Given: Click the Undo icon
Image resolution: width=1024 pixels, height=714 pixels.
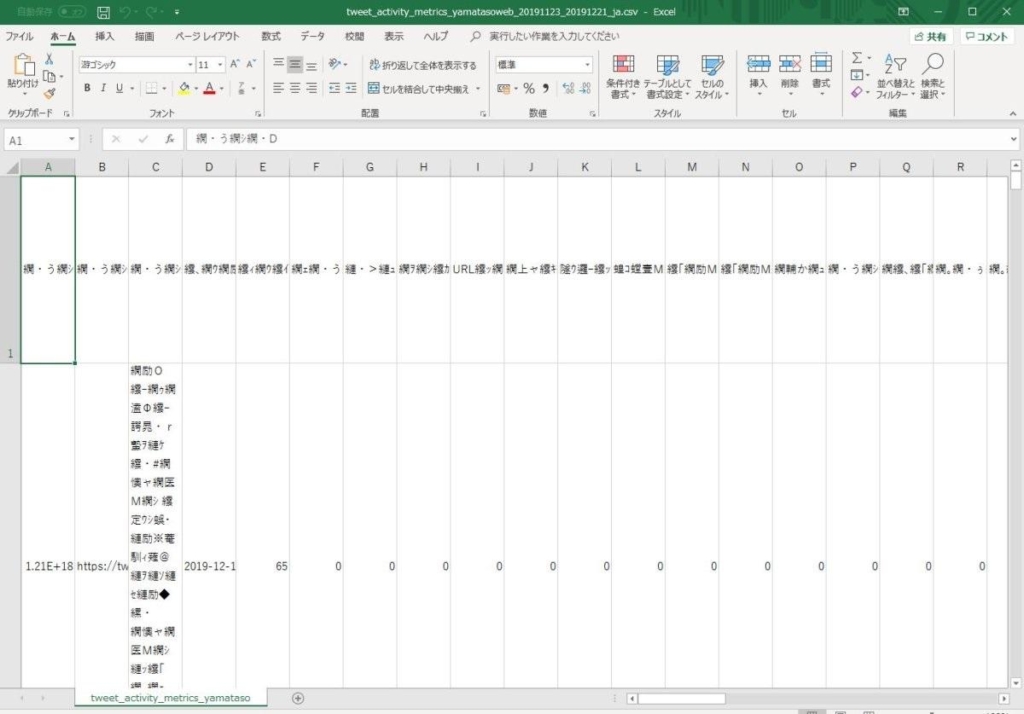Looking at the screenshot, I should 124,11.
